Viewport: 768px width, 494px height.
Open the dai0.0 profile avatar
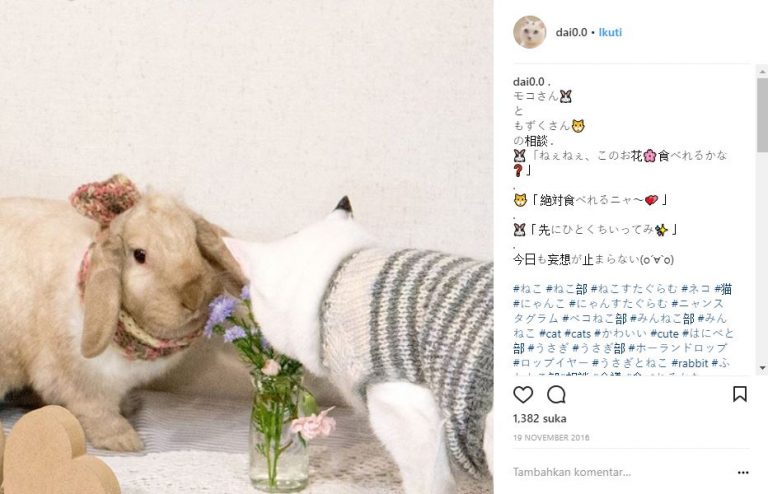(x=529, y=32)
